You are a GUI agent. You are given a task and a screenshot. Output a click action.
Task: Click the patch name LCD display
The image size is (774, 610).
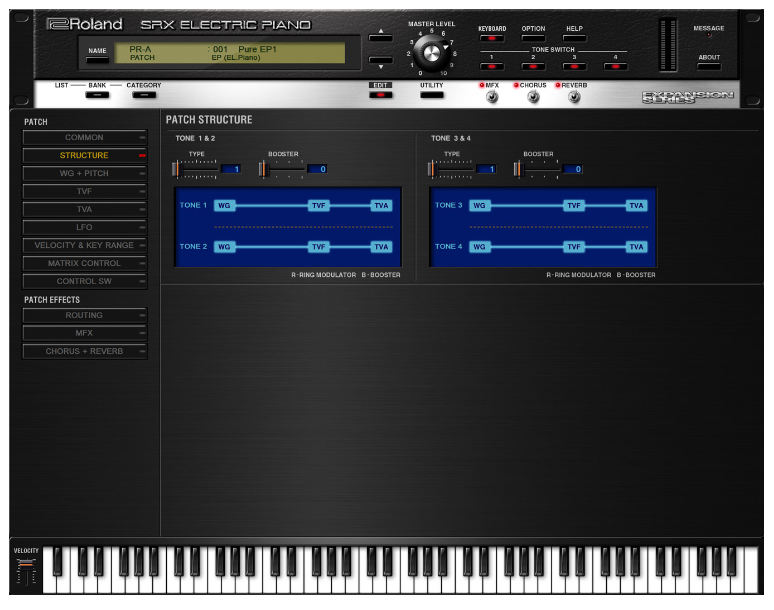click(x=230, y=53)
